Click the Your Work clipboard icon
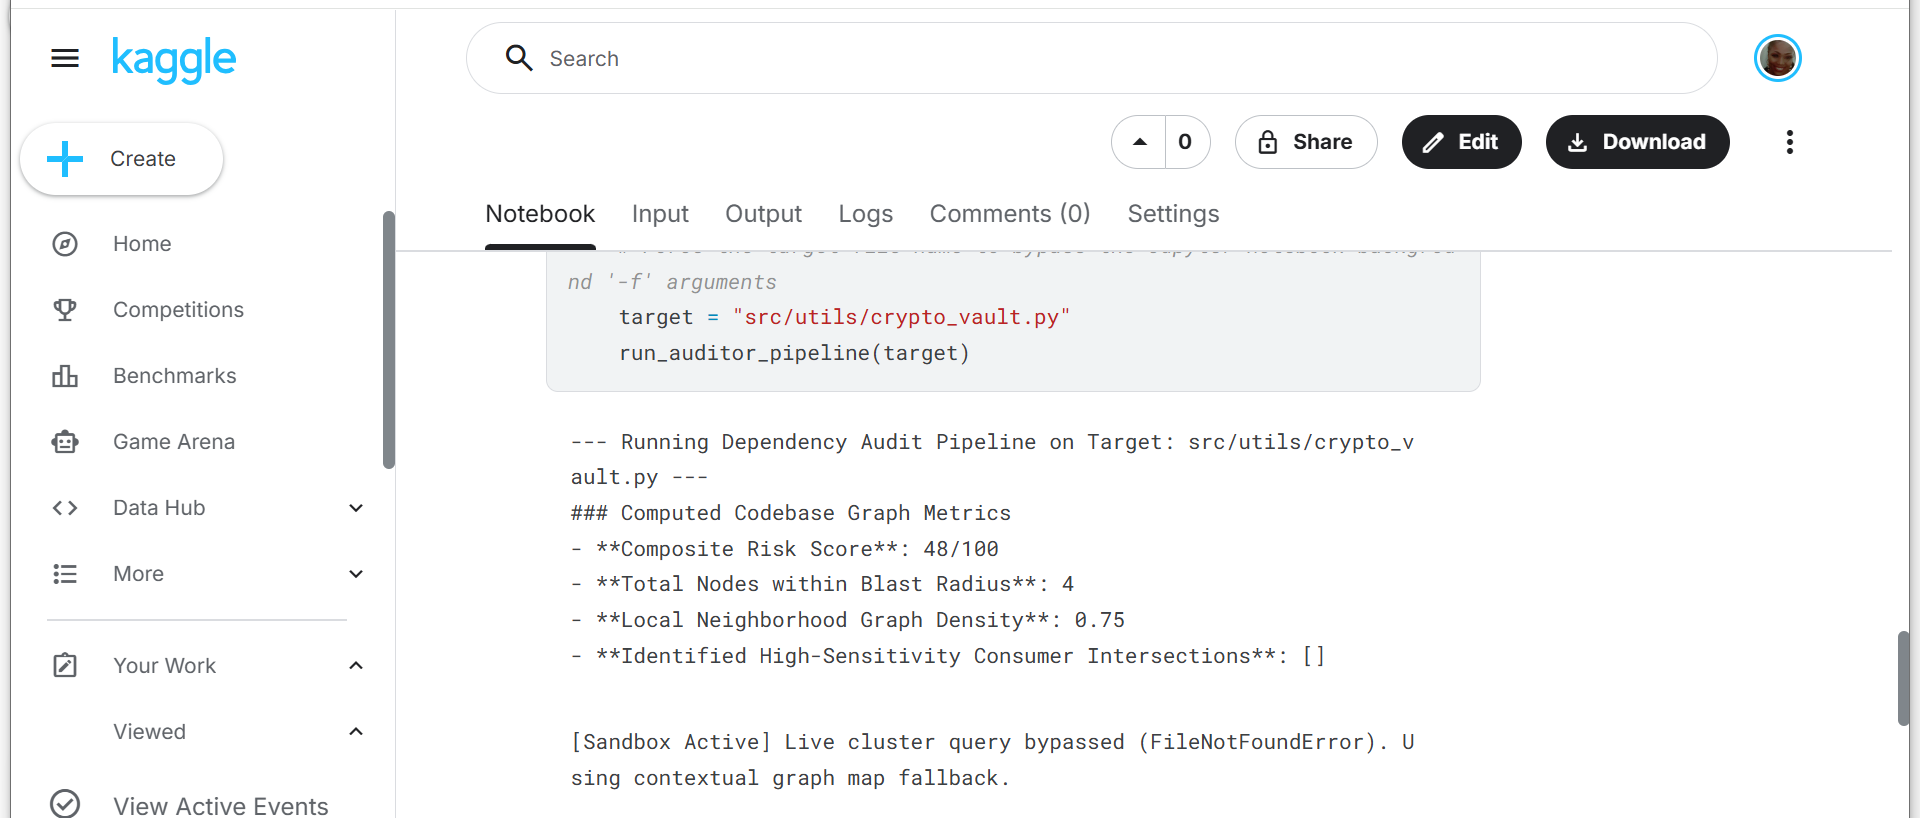Screen dimensions: 1920x818 65,666
